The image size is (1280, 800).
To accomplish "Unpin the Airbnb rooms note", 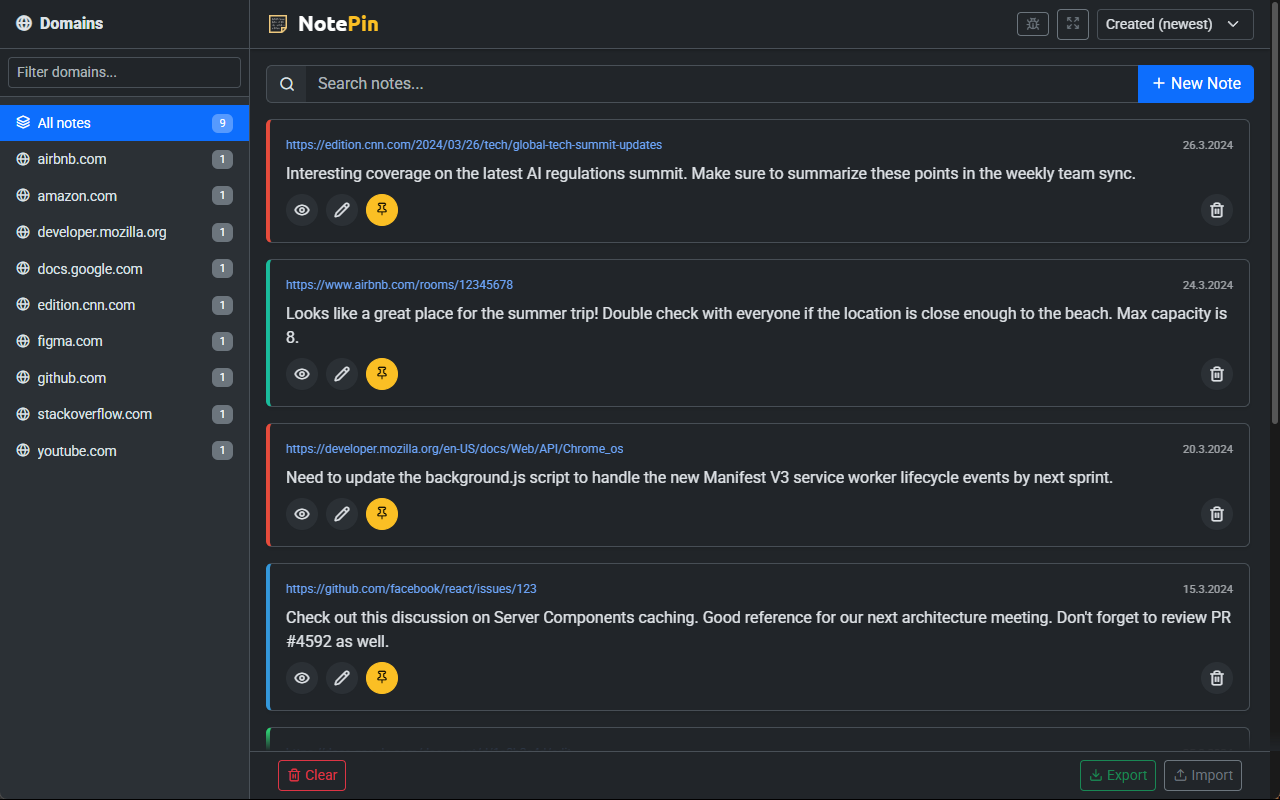I will (382, 374).
